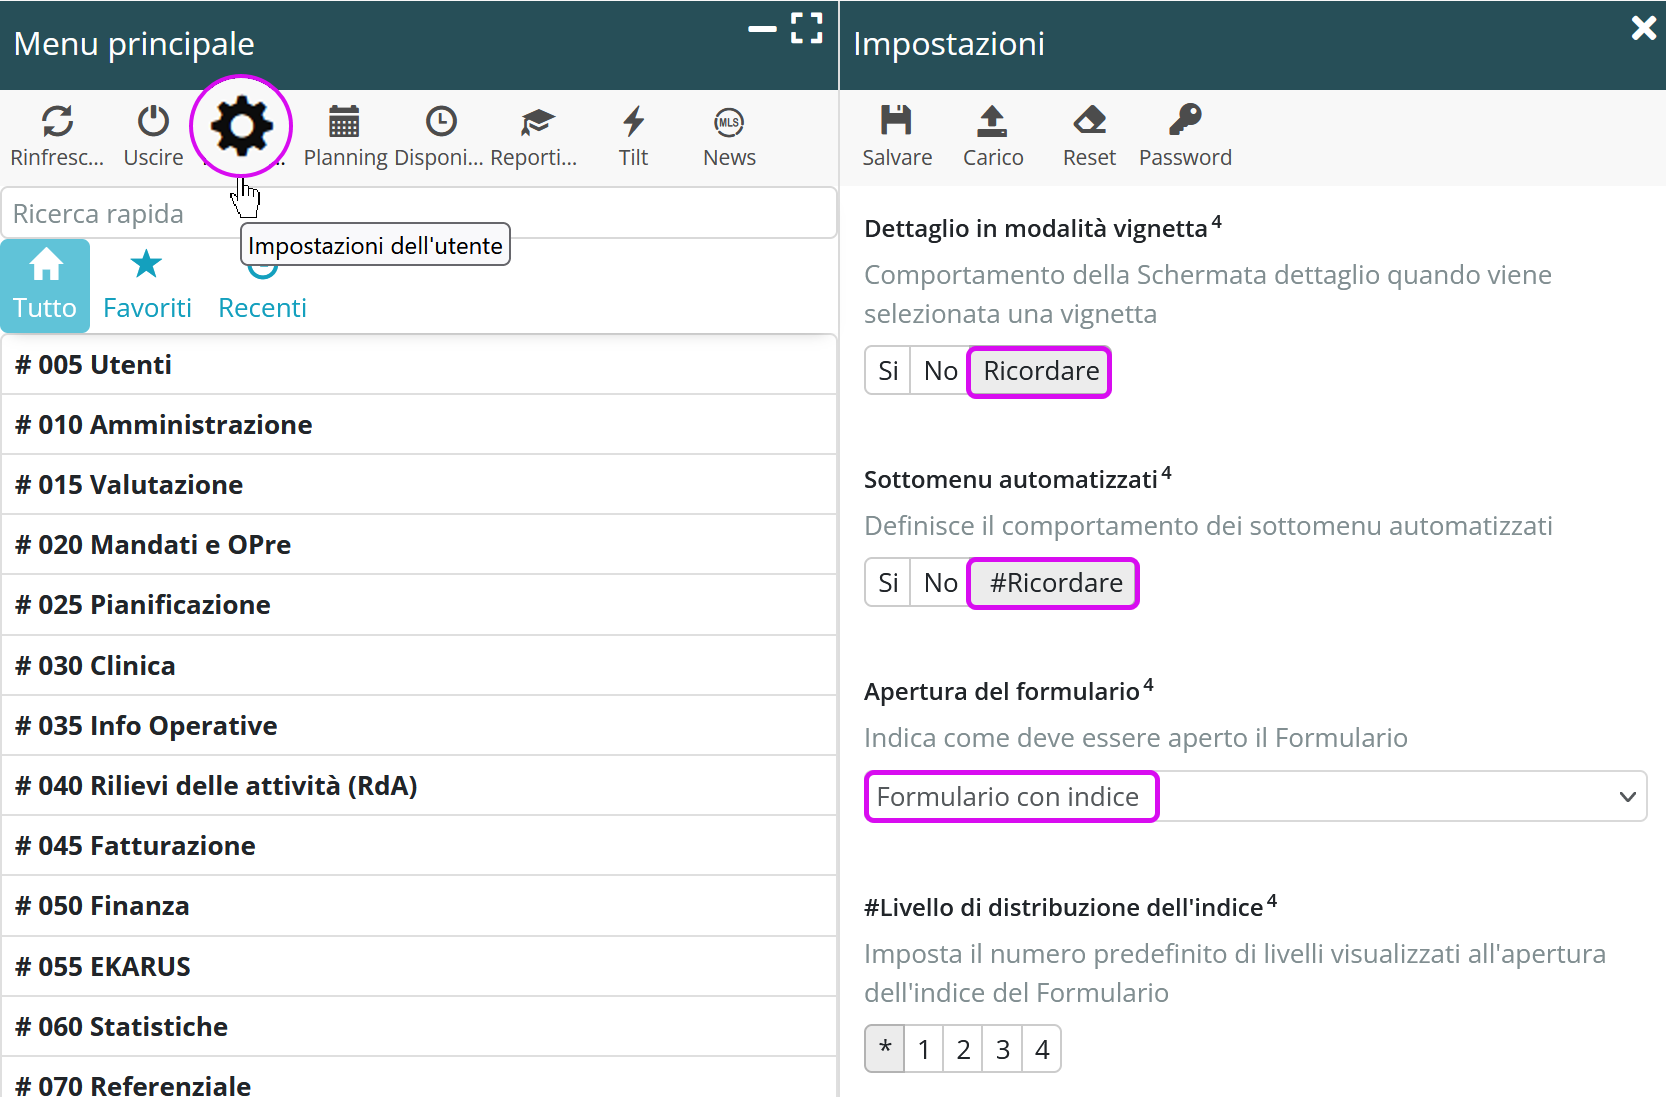Open user settings gear icon
The height and width of the screenshot is (1097, 1666).
tap(241, 127)
